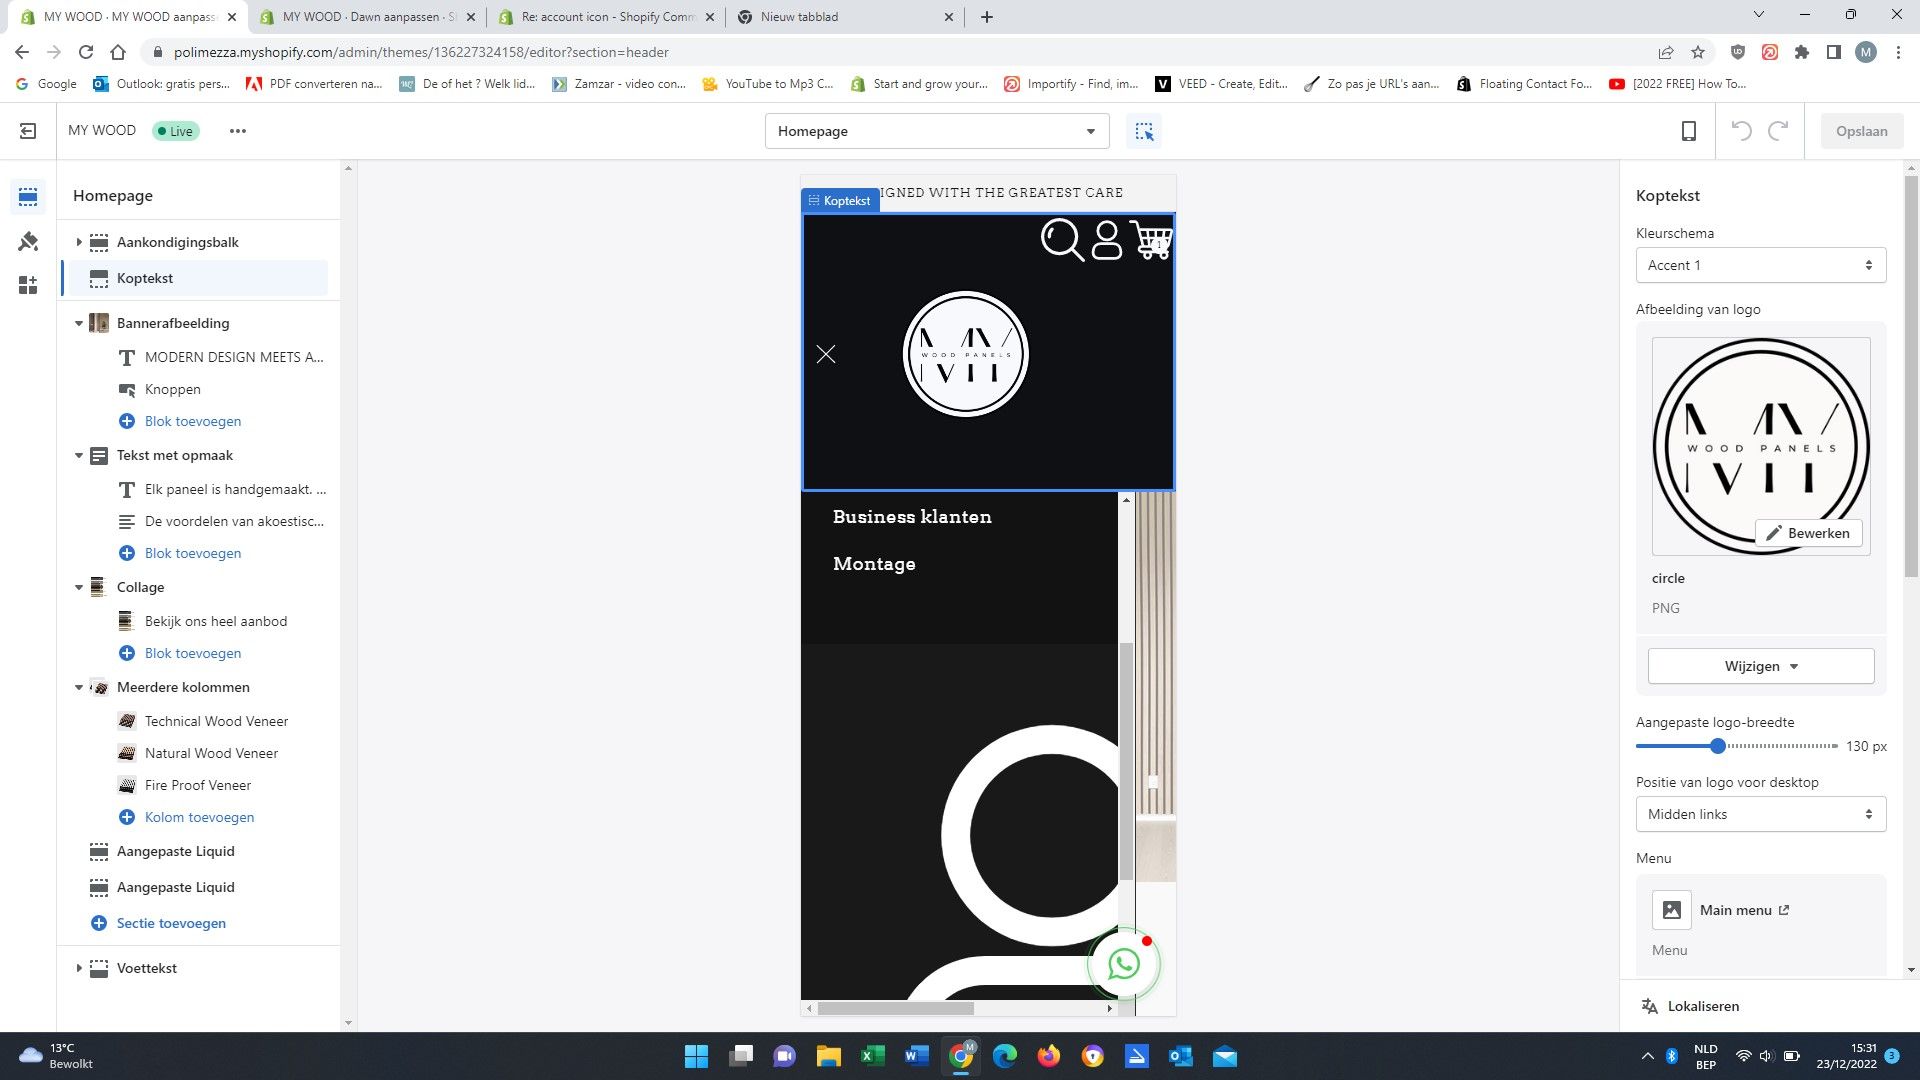Expand the Aankondigingsbalk section
This screenshot has width=1920, height=1080.
[x=79, y=242]
